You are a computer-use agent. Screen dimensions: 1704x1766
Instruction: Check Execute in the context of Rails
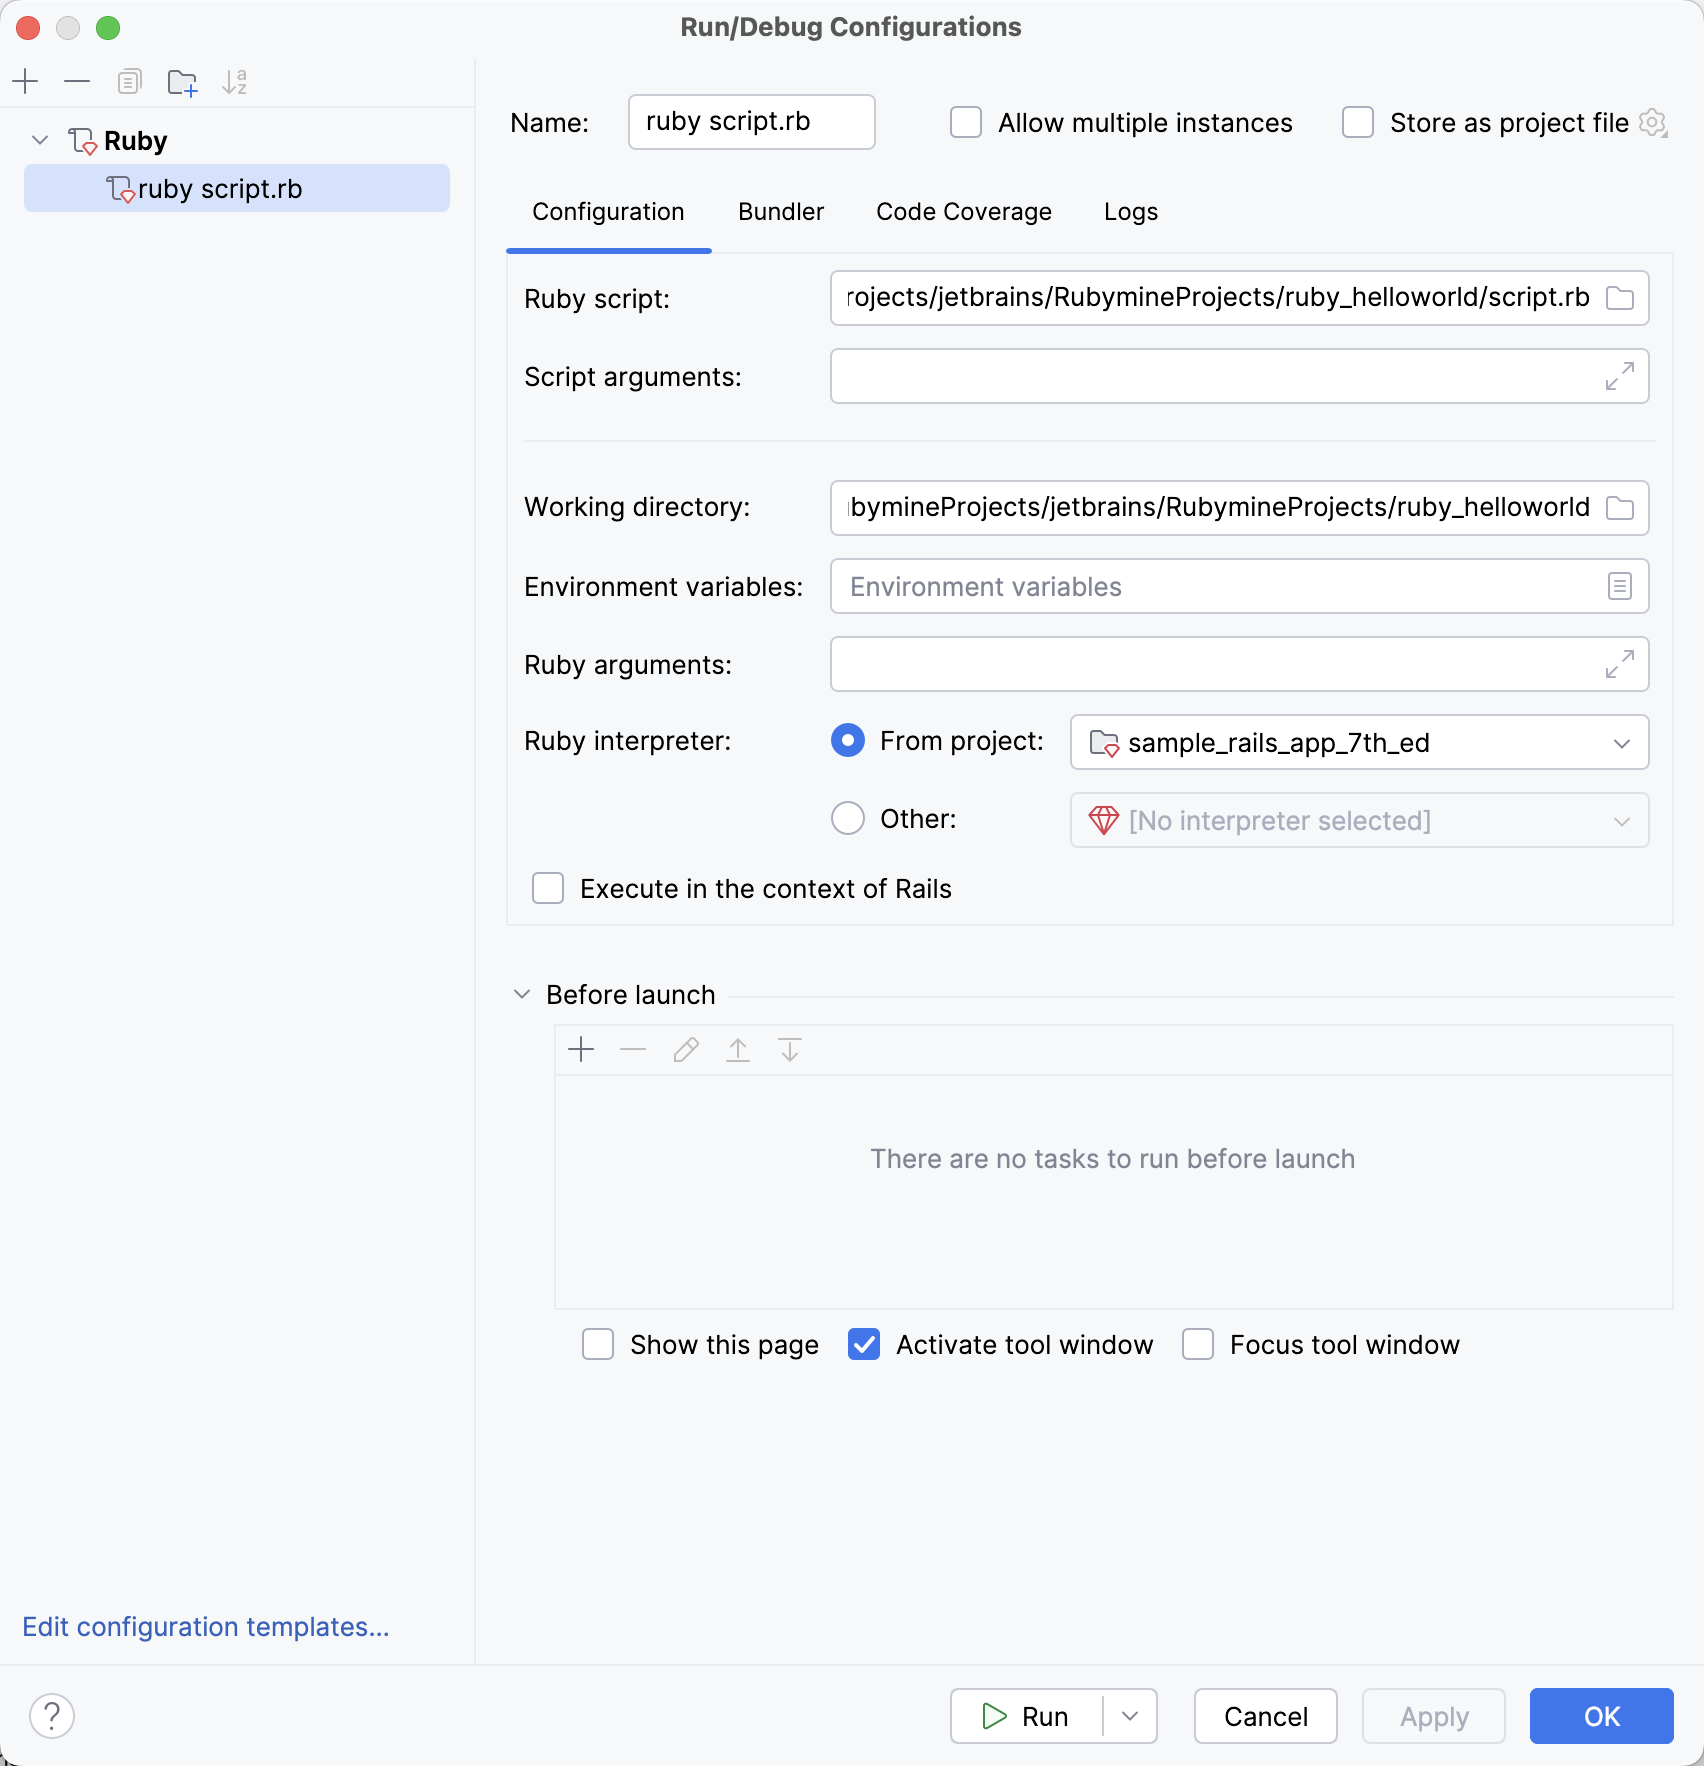pyautogui.click(x=548, y=888)
